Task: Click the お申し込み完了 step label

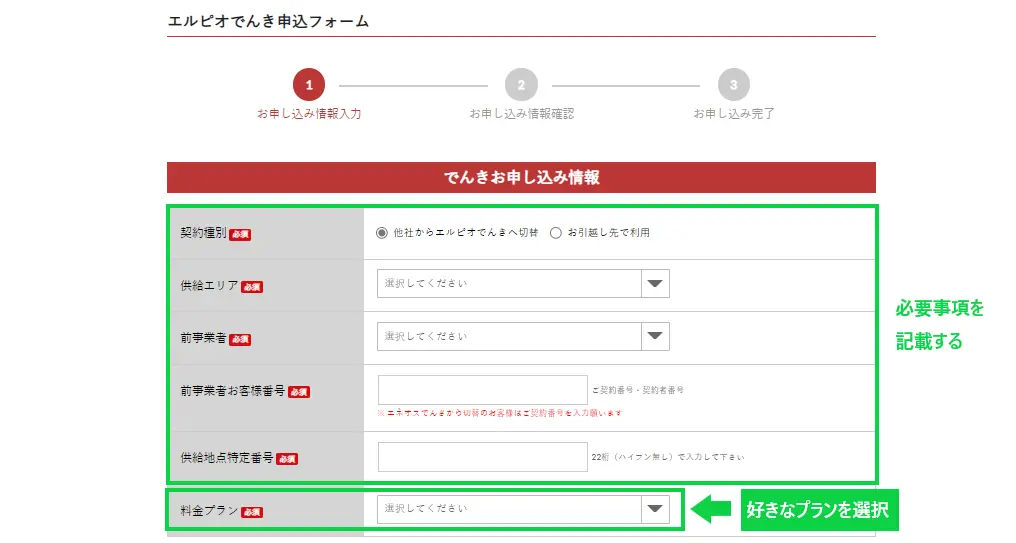Action: pos(733,113)
